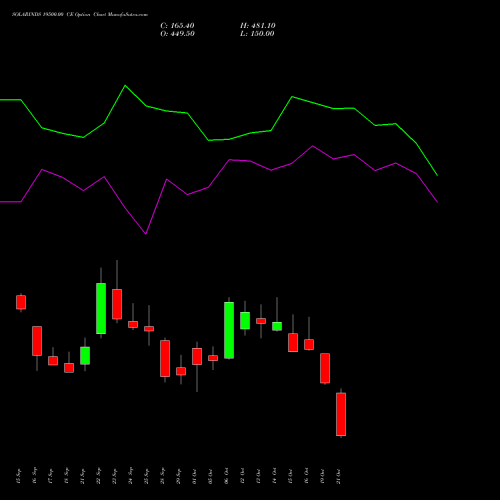Click the red candle above 28 Sep
The image size is (500, 500).
(x=165, y=358)
